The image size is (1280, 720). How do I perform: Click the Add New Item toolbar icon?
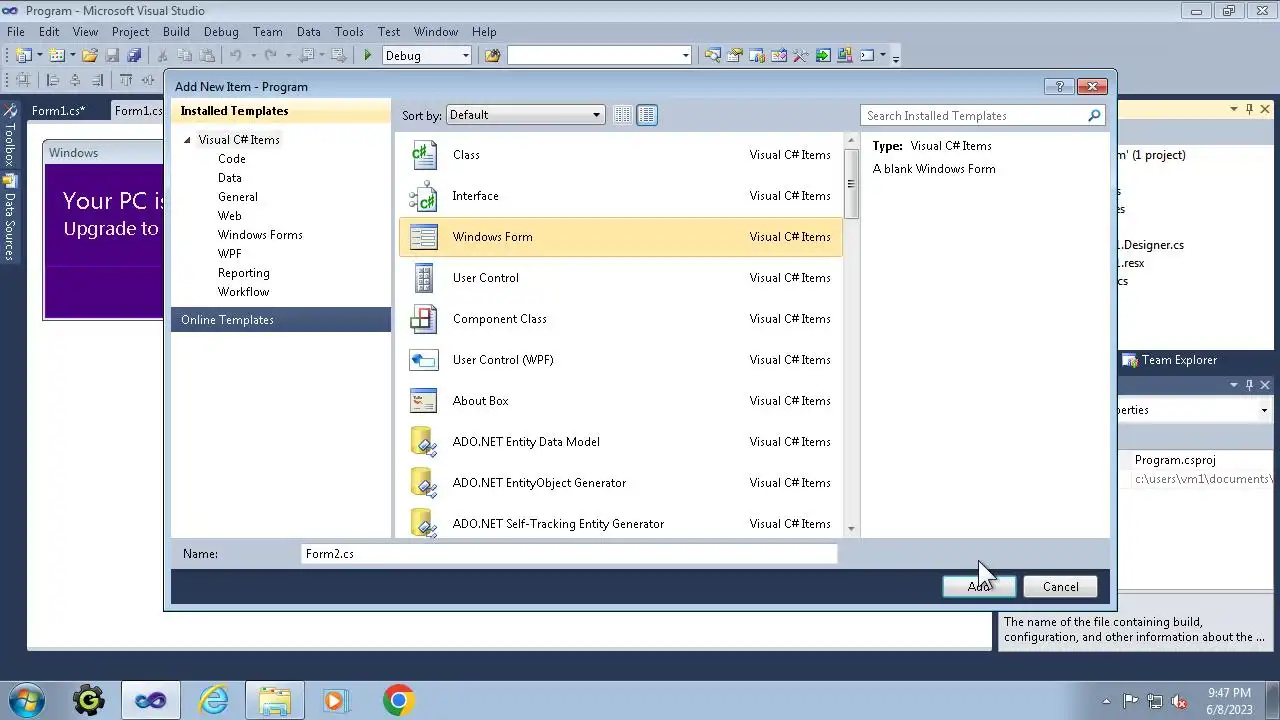point(57,56)
